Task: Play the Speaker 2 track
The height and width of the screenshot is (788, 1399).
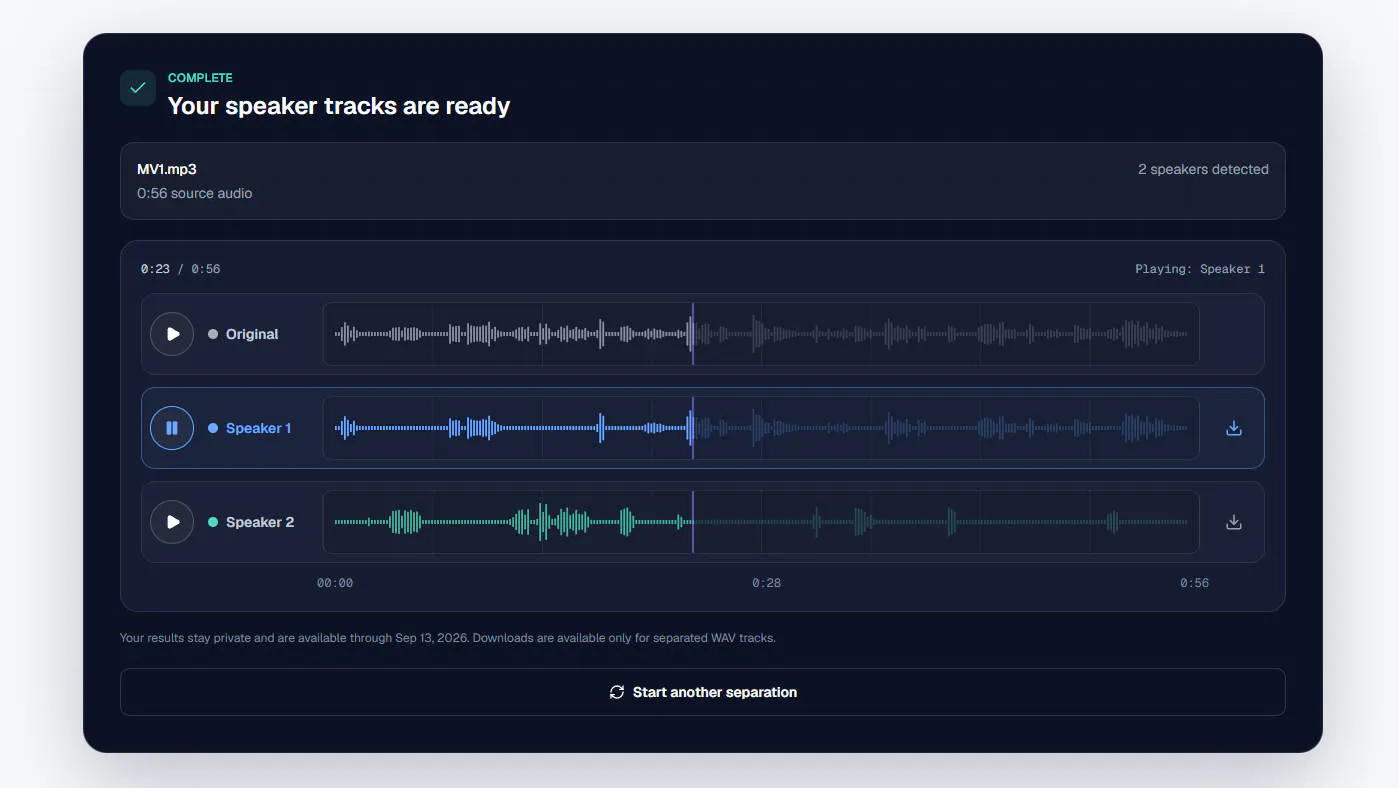Action: tap(172, 522)
